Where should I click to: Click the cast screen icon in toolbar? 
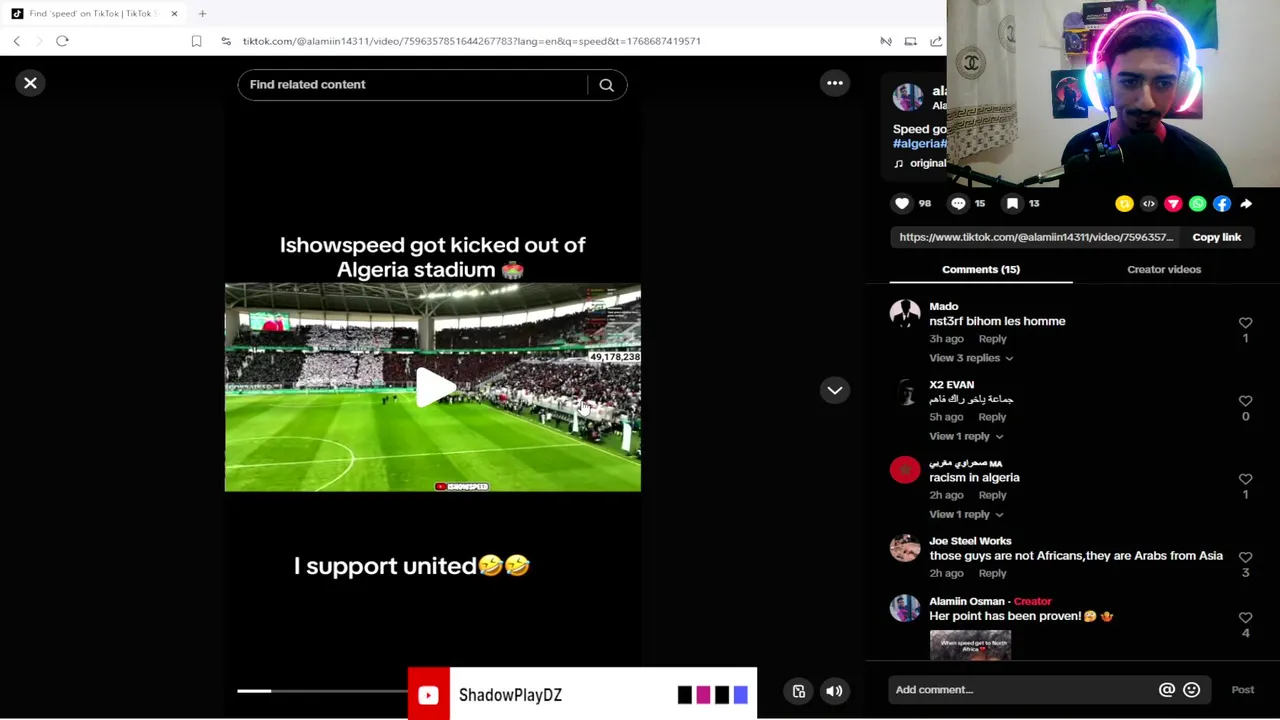pos(910,41)
